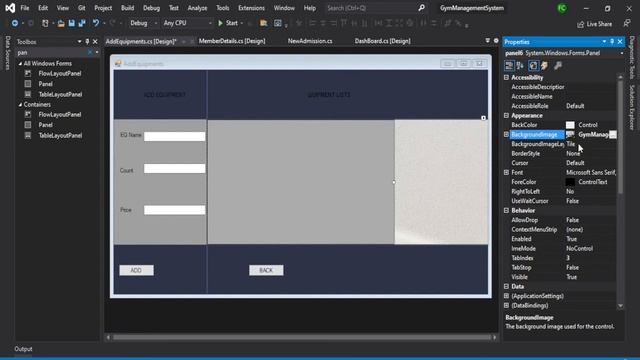This screenshot has height=360, width=640.
Task: Click the ForeColor black color swatch
Action: [570, 182]
